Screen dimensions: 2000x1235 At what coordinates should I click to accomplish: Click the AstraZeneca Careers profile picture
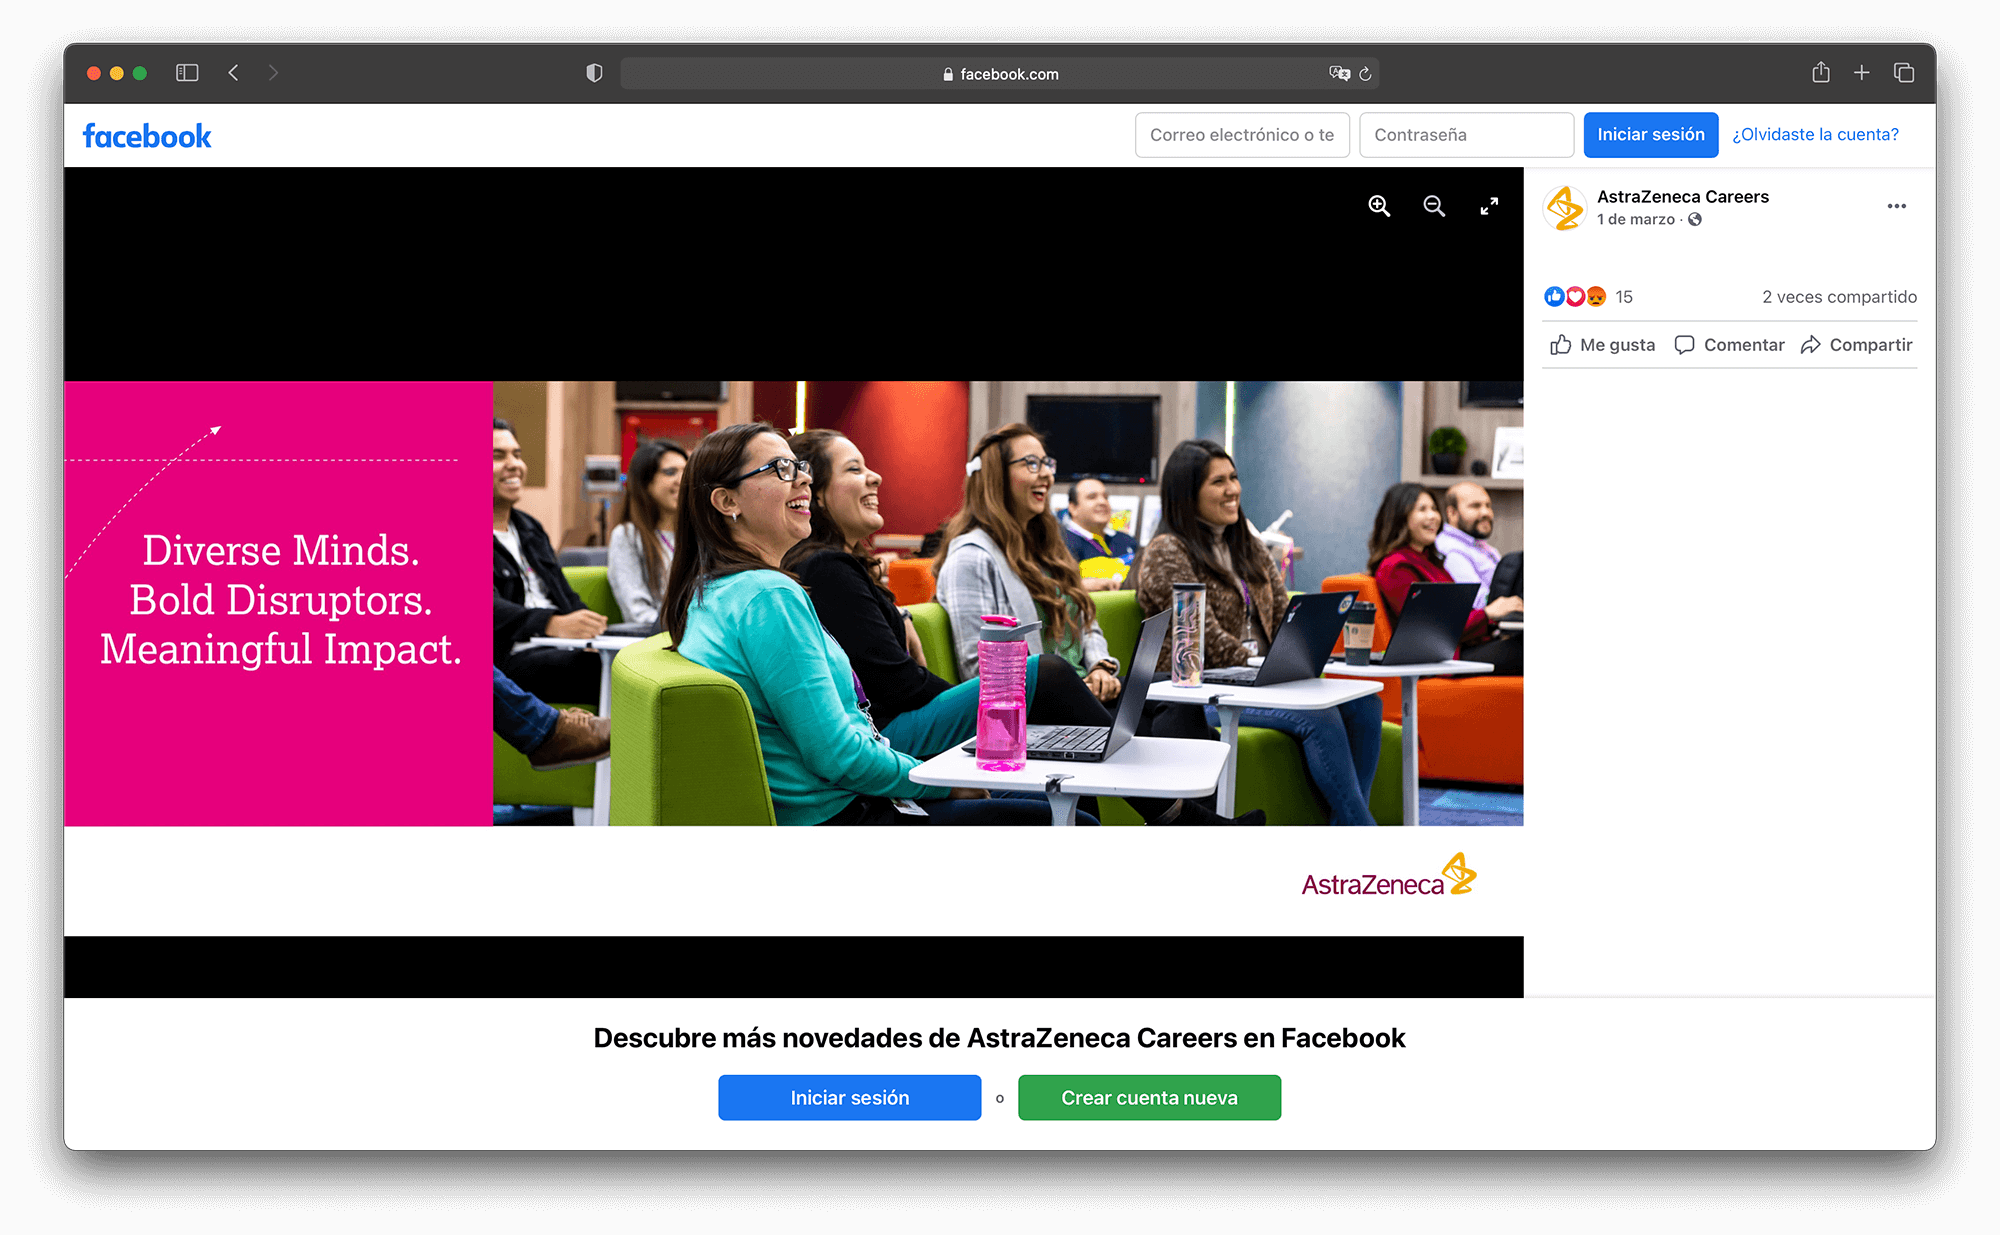pyautogui.click(x=1565, y=208)
